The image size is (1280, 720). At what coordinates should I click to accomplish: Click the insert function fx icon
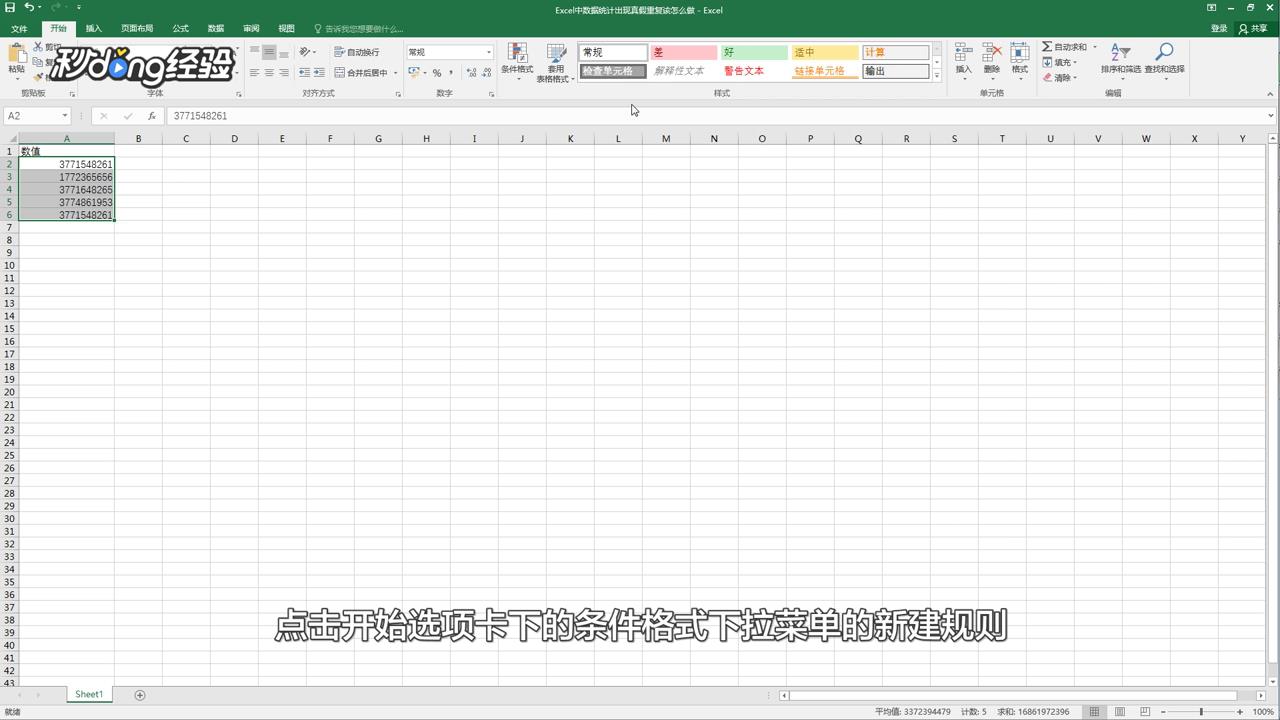(152, 116)
